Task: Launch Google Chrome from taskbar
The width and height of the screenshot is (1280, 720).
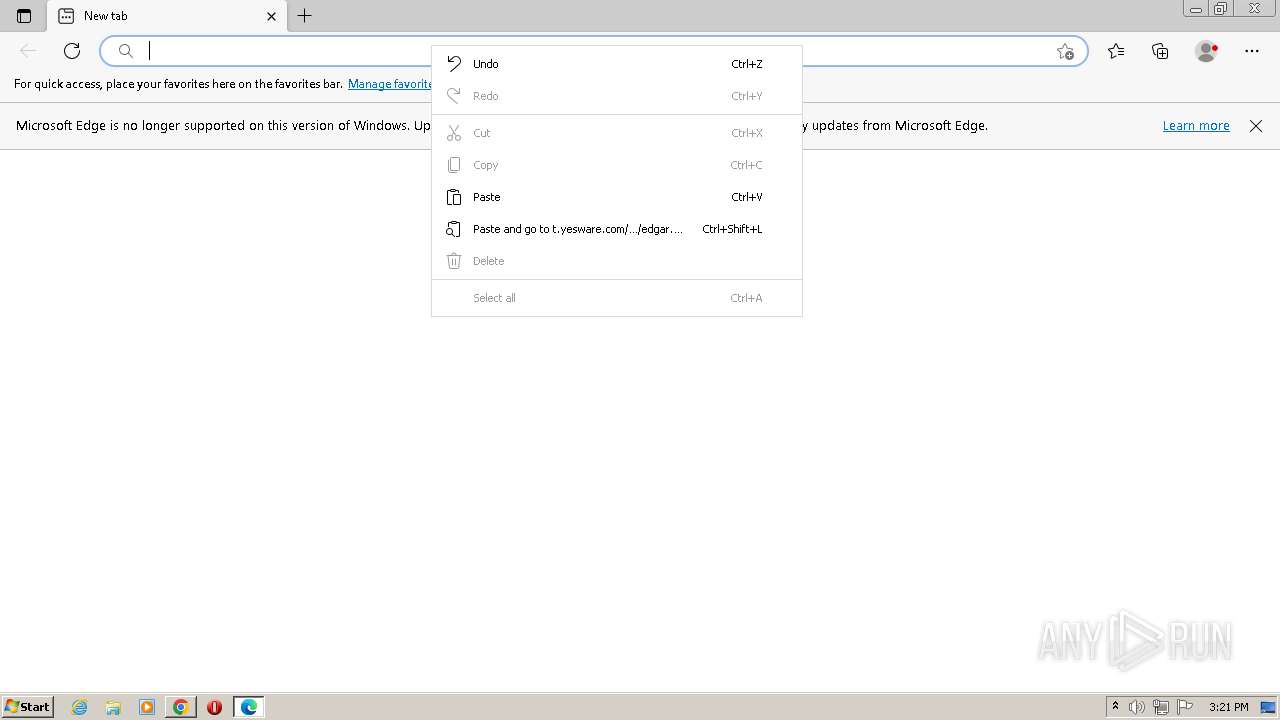Action: 180,707
